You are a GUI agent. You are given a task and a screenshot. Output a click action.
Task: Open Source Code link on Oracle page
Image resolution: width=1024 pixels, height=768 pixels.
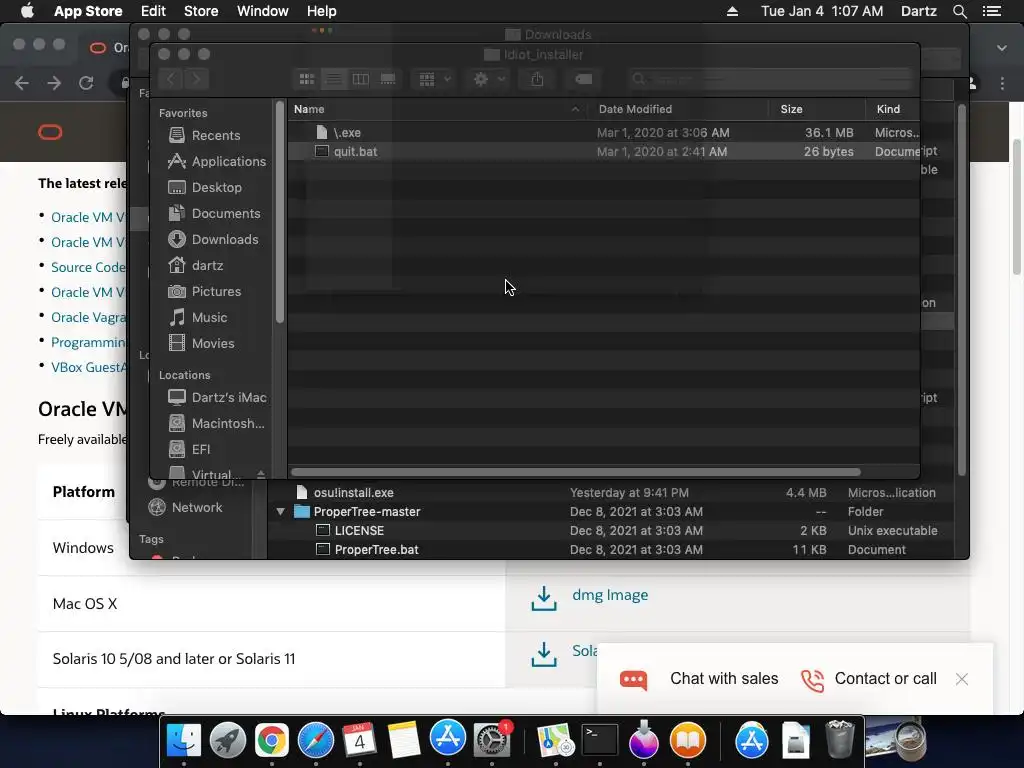pos(88,267)
